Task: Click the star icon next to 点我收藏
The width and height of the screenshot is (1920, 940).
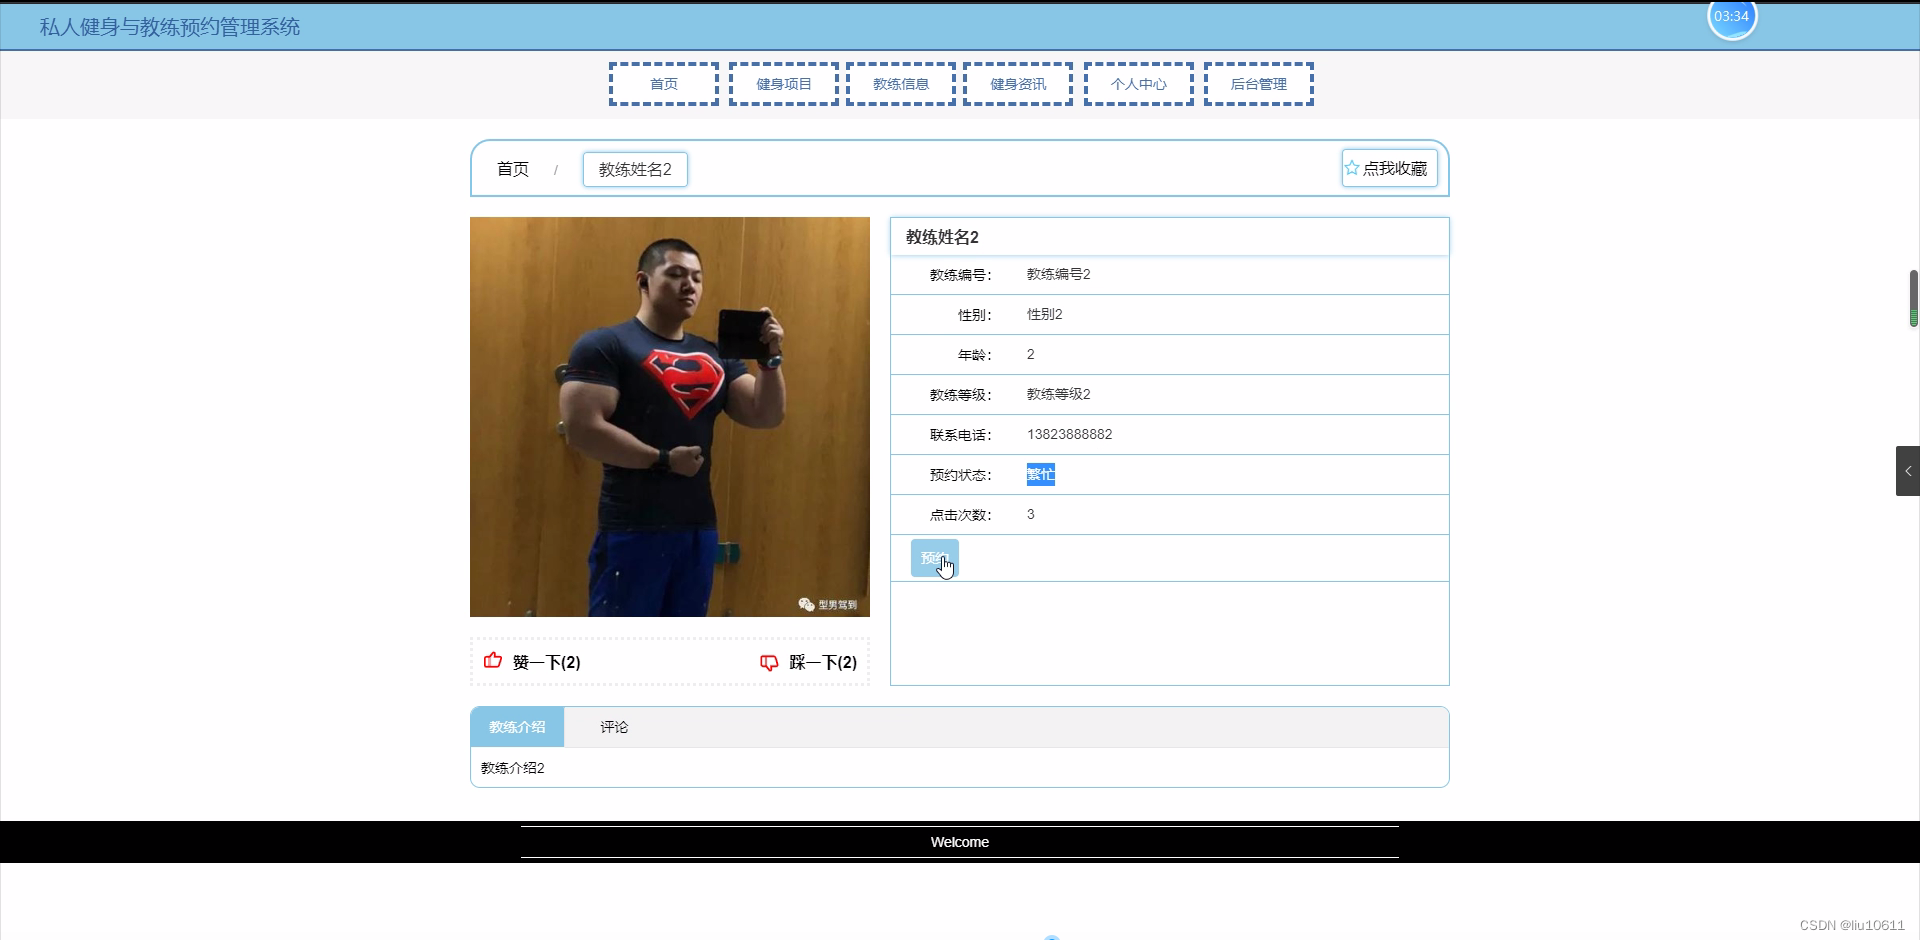Action: [x=1352, y=167]
